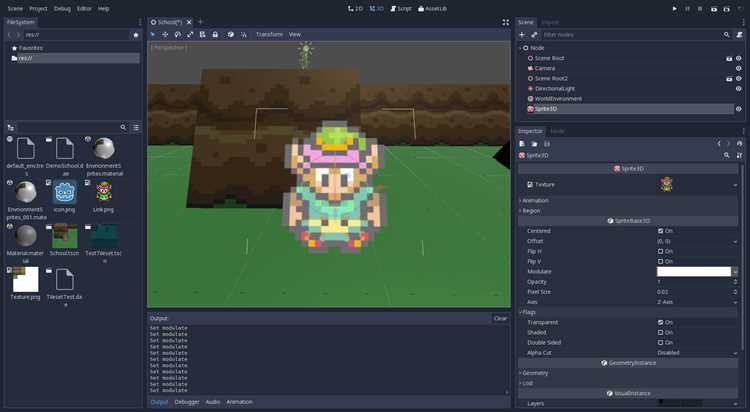Disable the Centered checkbox

(x=661, y=231)
